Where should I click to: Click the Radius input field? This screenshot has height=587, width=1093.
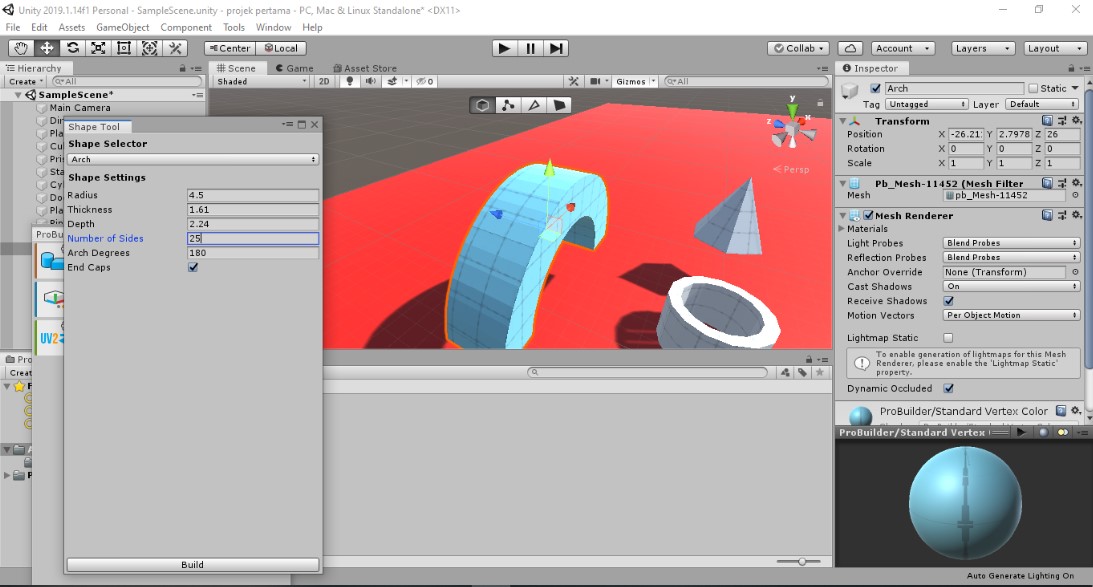click(253, 195)
